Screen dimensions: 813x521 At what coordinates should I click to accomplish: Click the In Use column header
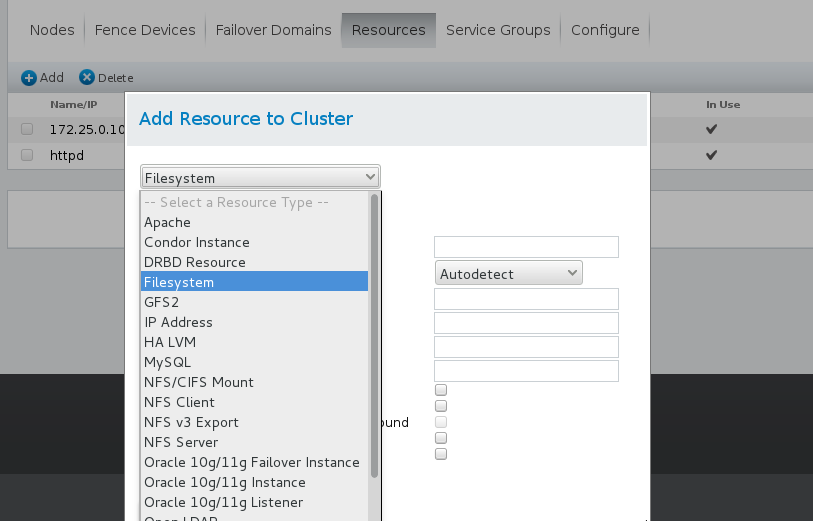pyautogui.click(x=723, y=105)
